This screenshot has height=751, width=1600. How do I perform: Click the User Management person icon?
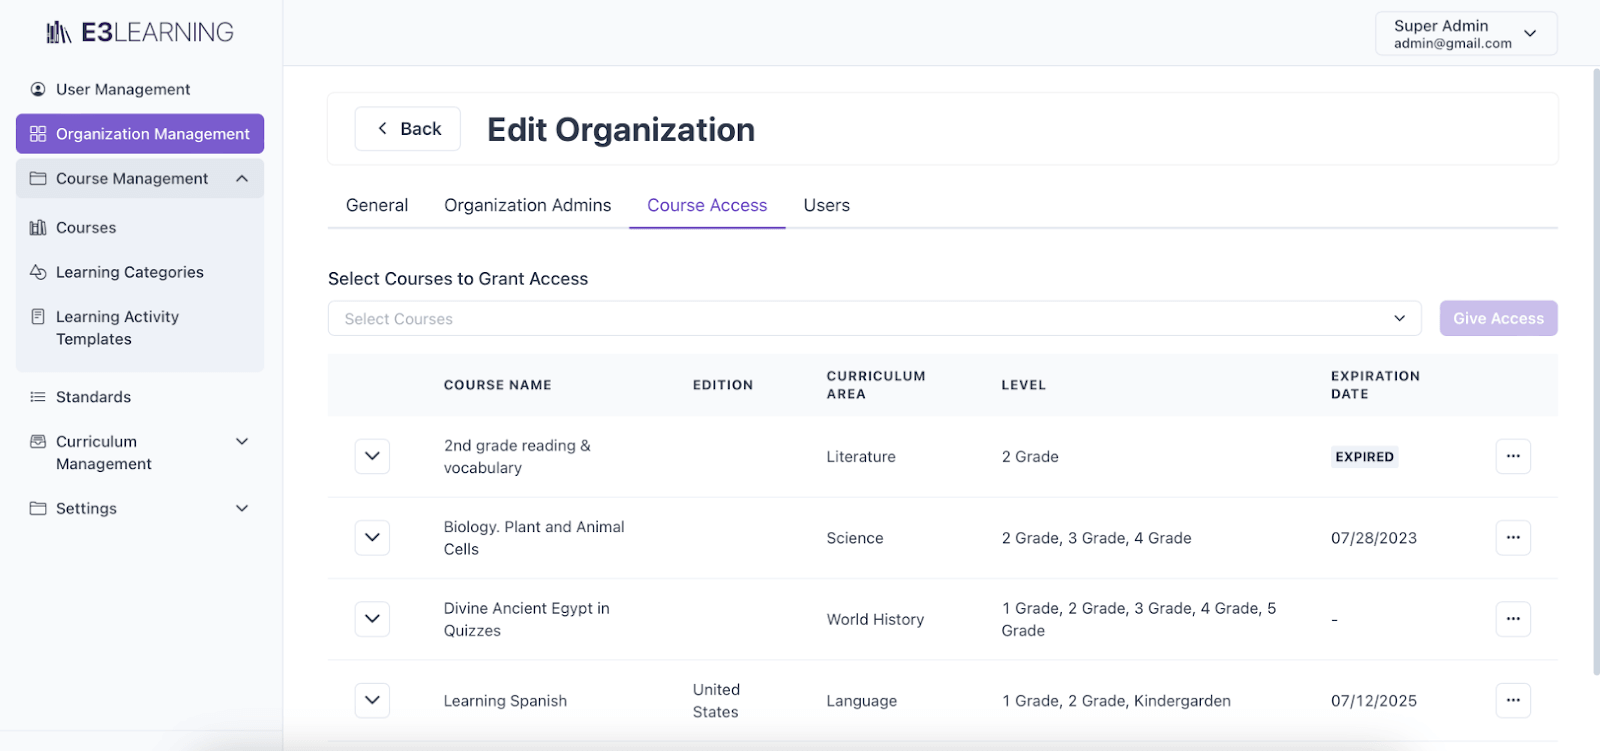click(38, 89)
